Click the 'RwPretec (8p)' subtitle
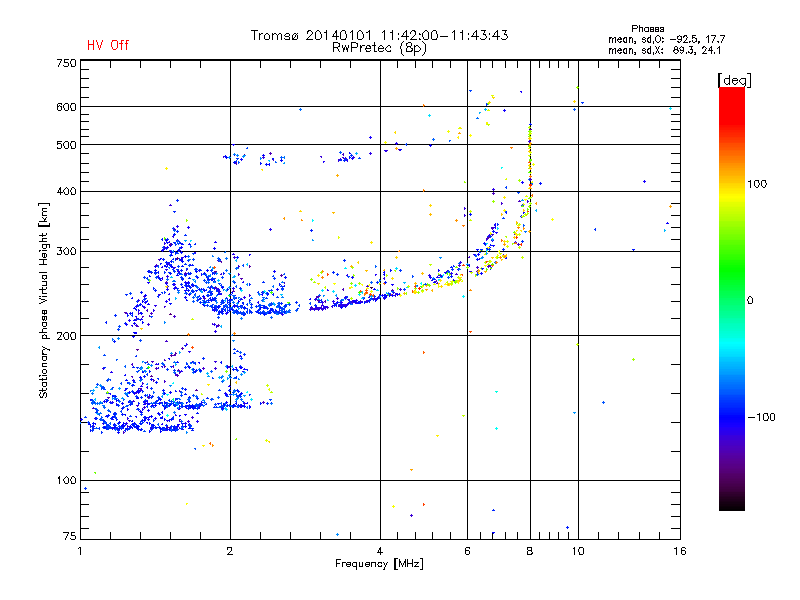 pos(379,48)
